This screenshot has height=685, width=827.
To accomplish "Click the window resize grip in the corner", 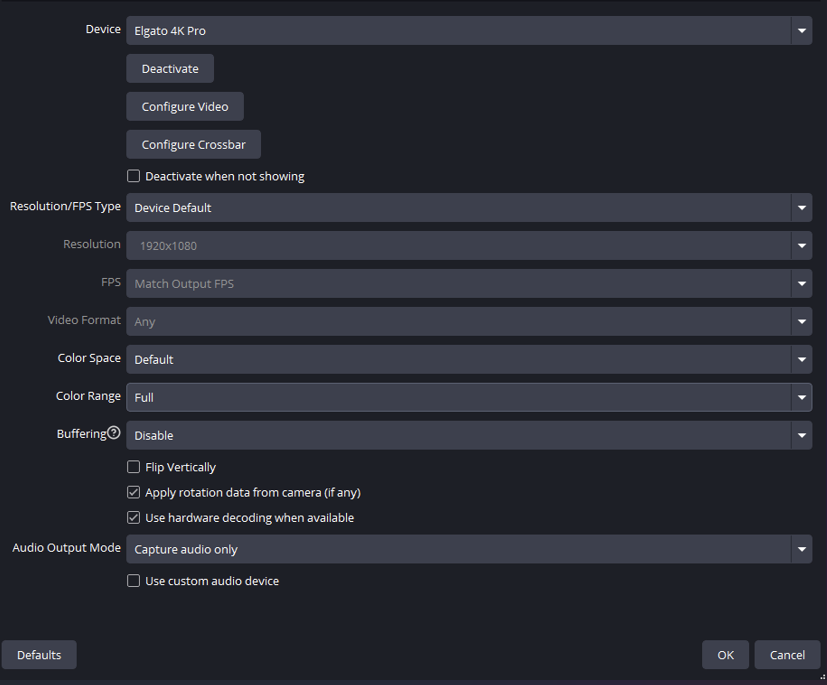I will point(822,677).
